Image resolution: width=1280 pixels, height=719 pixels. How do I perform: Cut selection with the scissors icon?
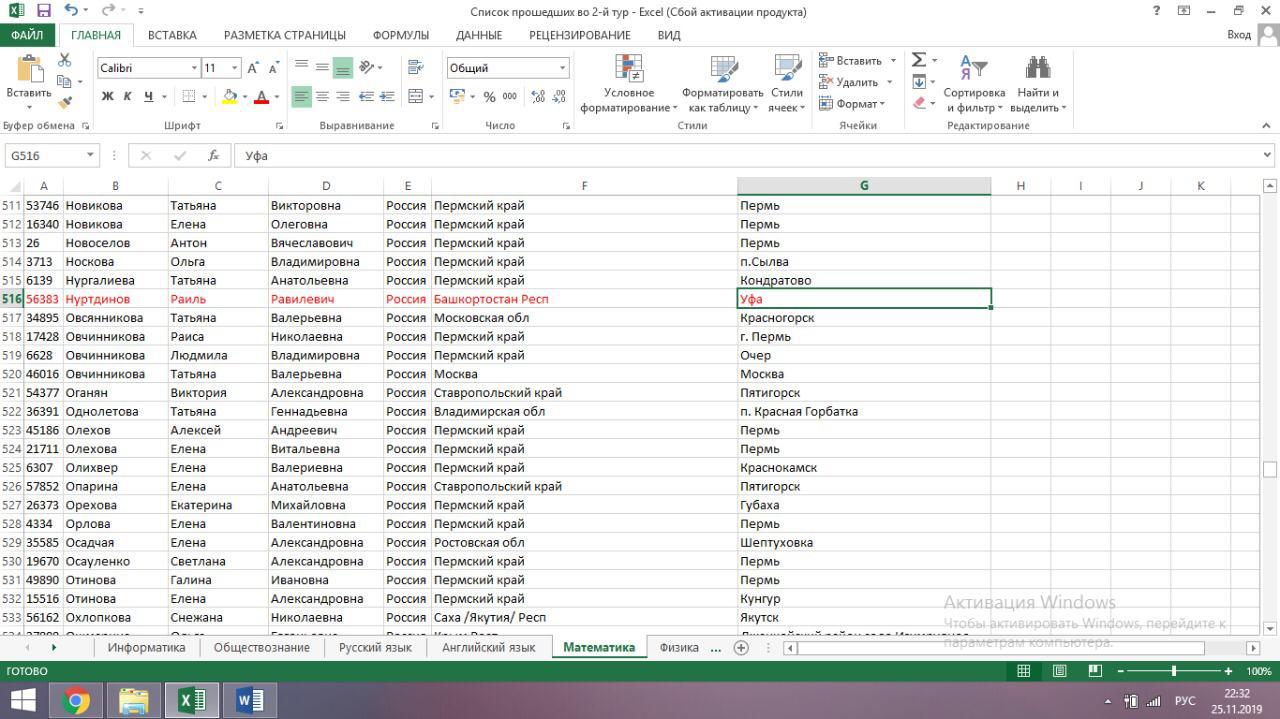point(65,61)
